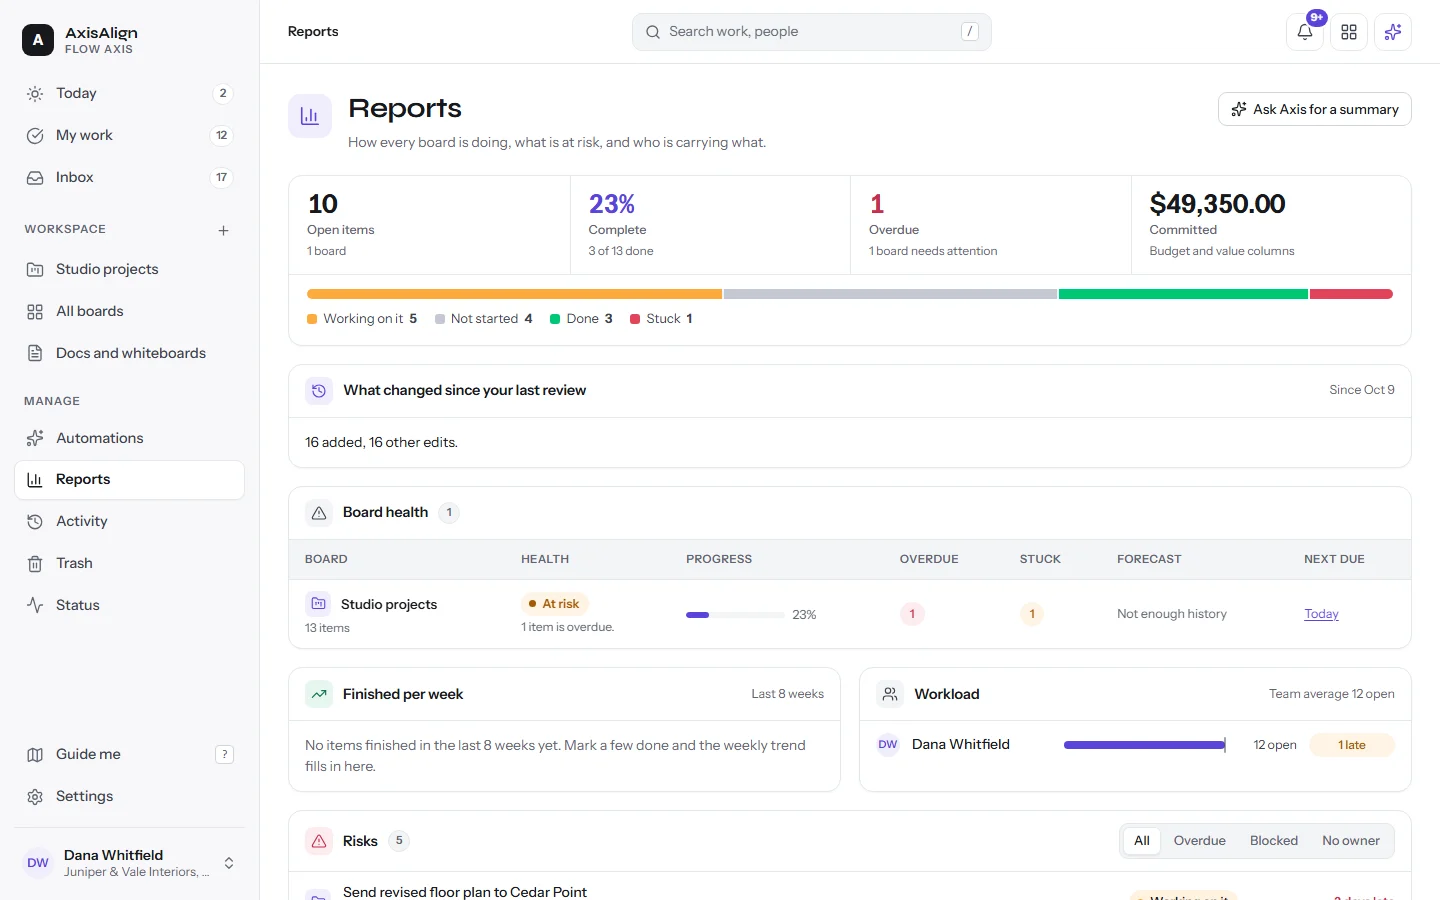
Task: Click the Workload people icon
Action: [890, 694]
